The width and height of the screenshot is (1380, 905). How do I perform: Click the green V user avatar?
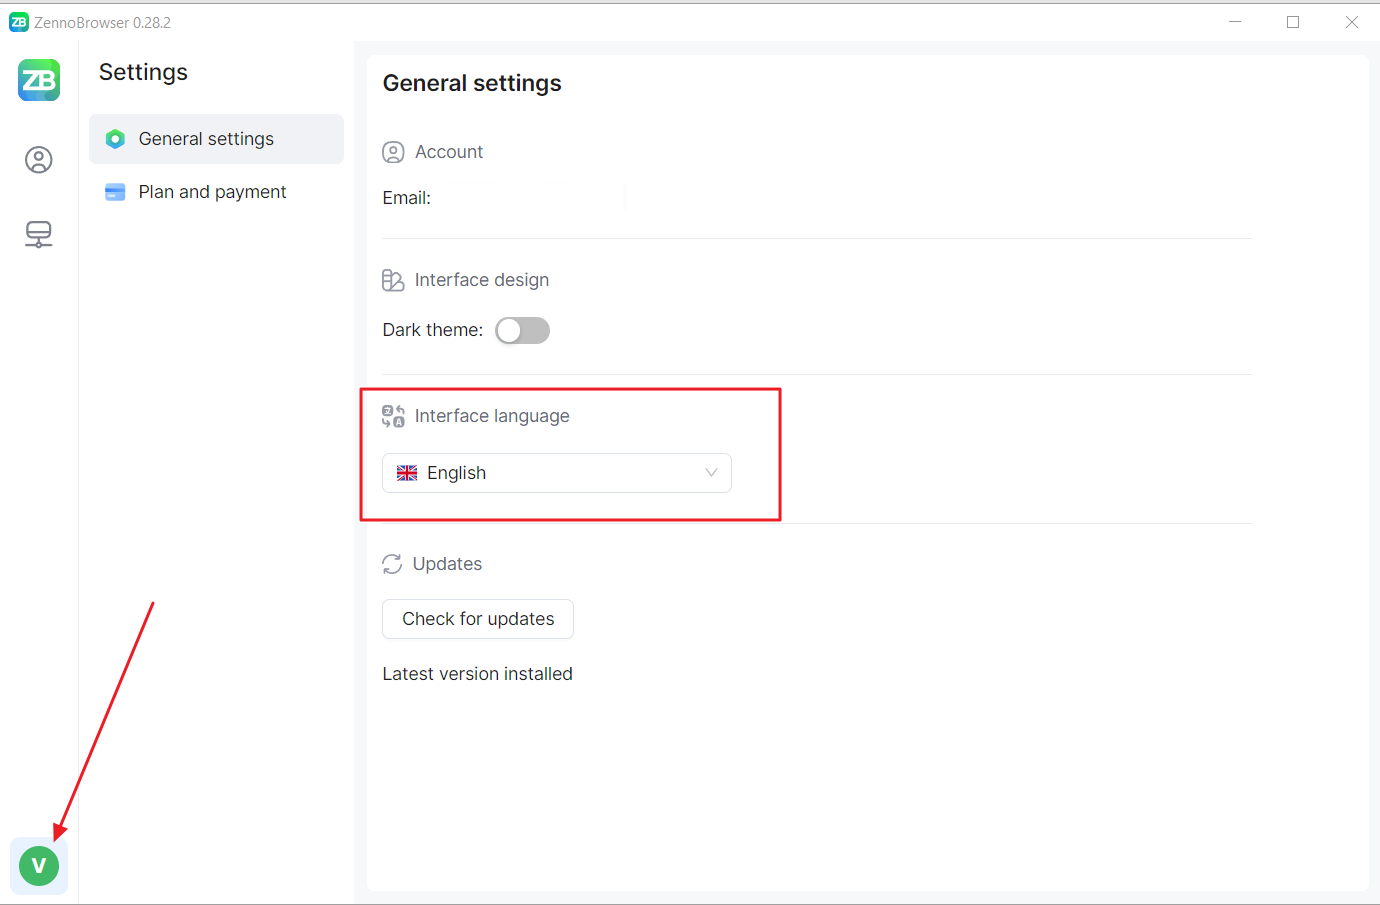click(39, 865)
